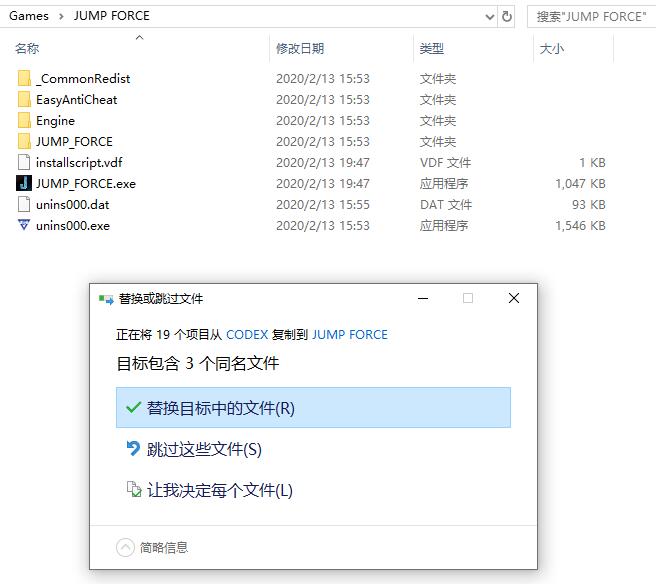Click the JUMP_FORCE folder icon

tap(24, 141)
